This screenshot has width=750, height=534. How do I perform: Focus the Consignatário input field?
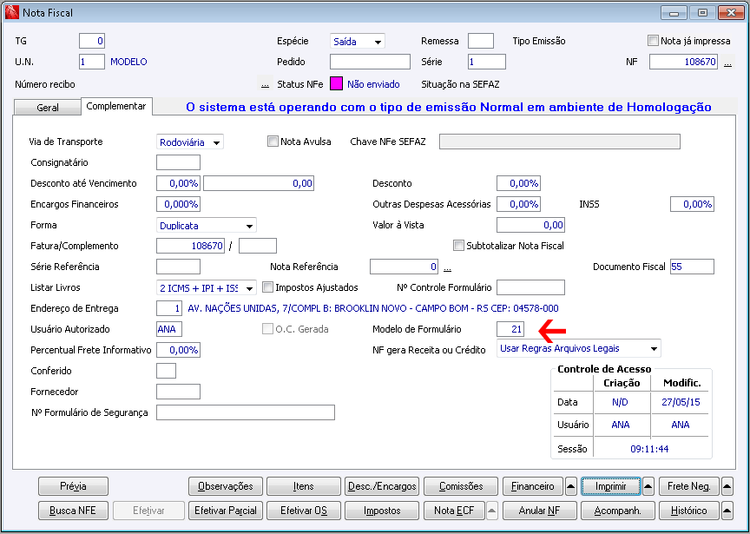[x=178, y=163]
